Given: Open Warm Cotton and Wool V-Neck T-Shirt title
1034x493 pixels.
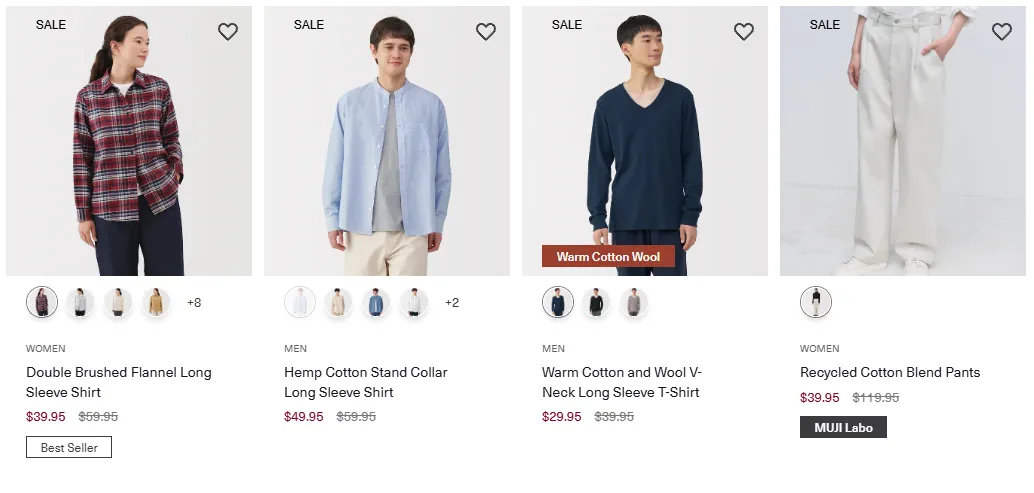Looking at the screenshot, I should [622, 382].
